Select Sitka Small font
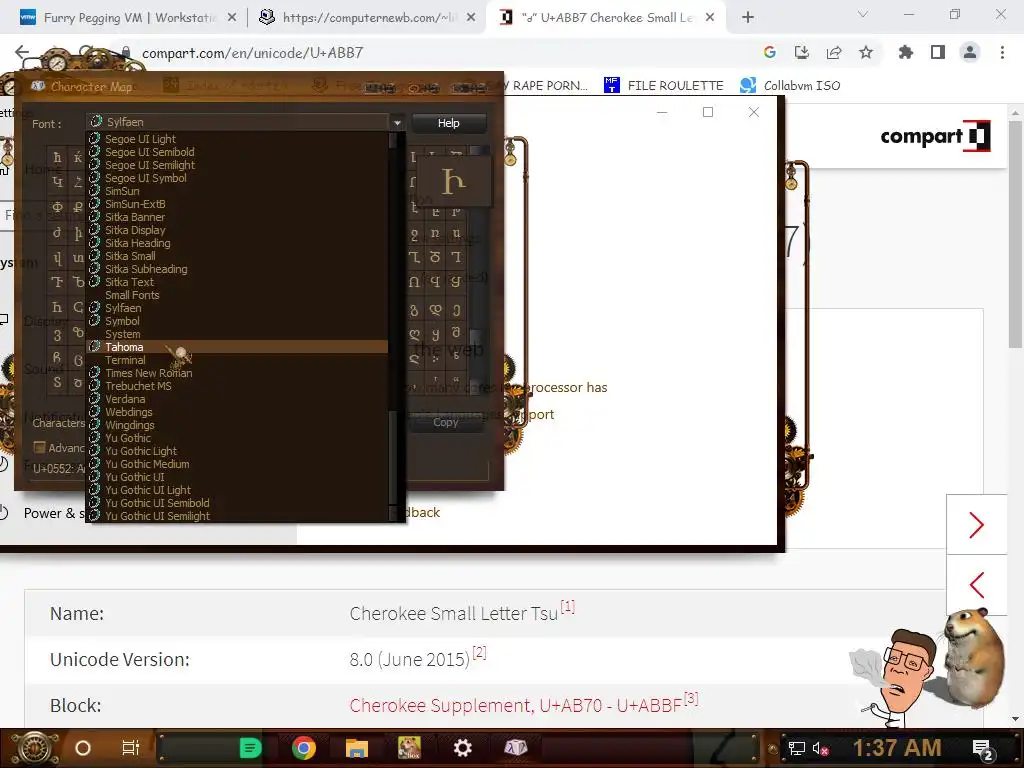The width and height of the screenshot is (1024, 768). click(238, 256)
